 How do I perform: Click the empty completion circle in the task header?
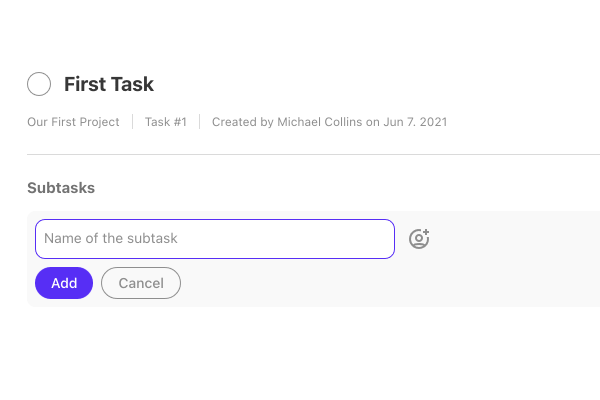click(x=39, y=84)
